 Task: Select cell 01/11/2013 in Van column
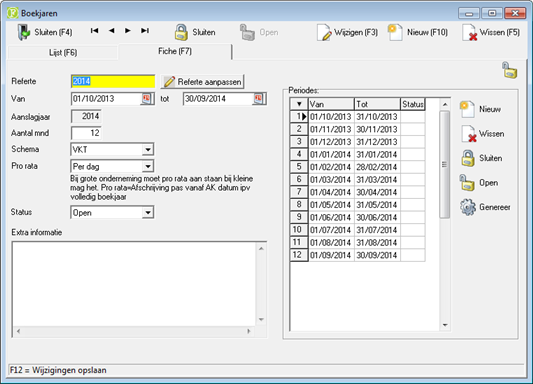click(331, 129)
